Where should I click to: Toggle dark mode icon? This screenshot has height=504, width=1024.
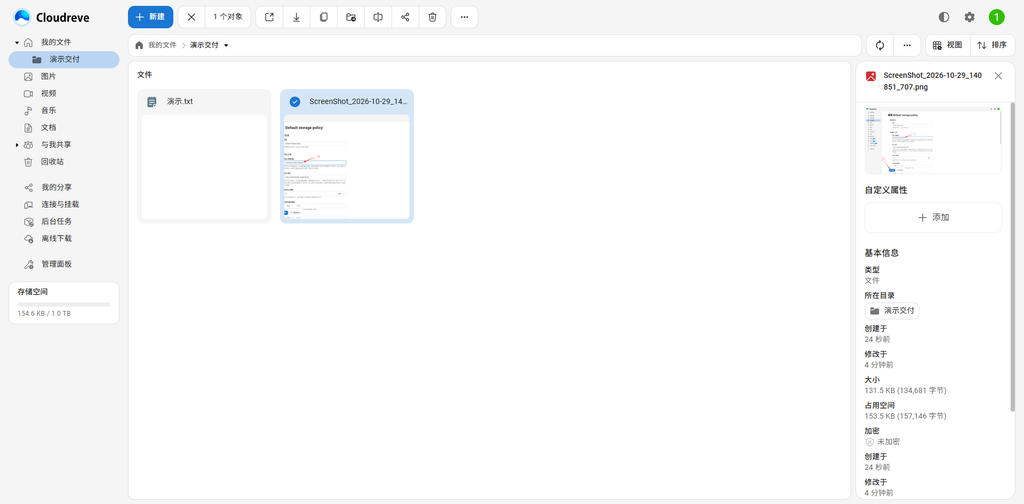coord(944,17)
